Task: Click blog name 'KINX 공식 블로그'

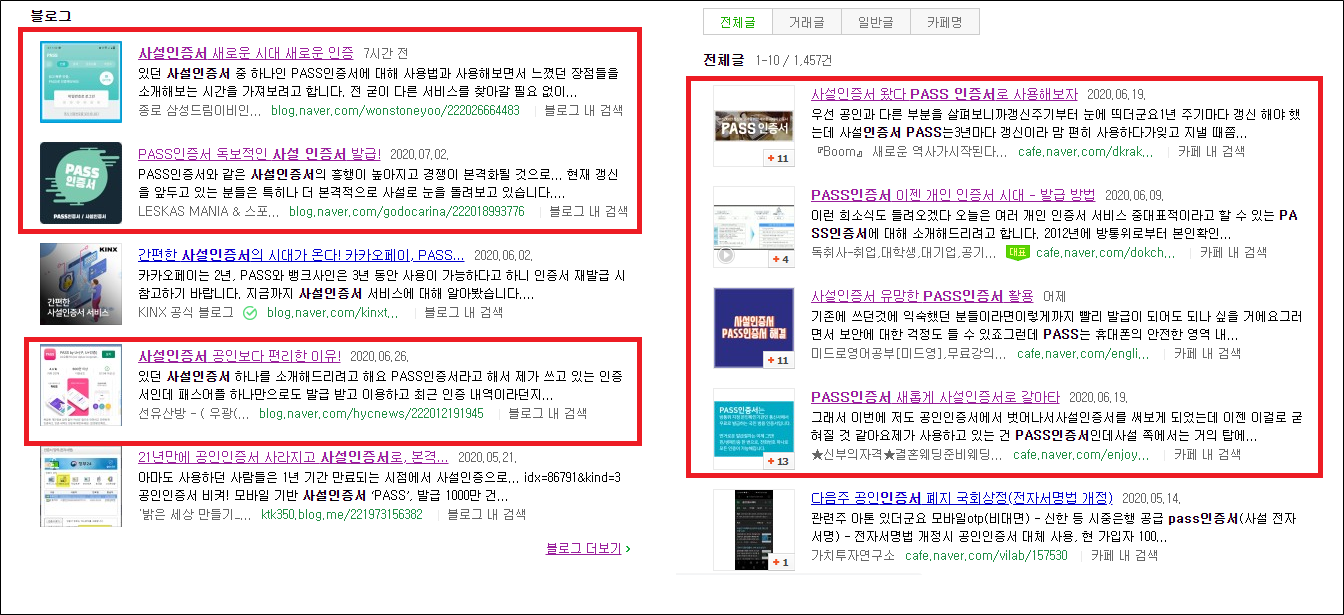Action: 186,313
